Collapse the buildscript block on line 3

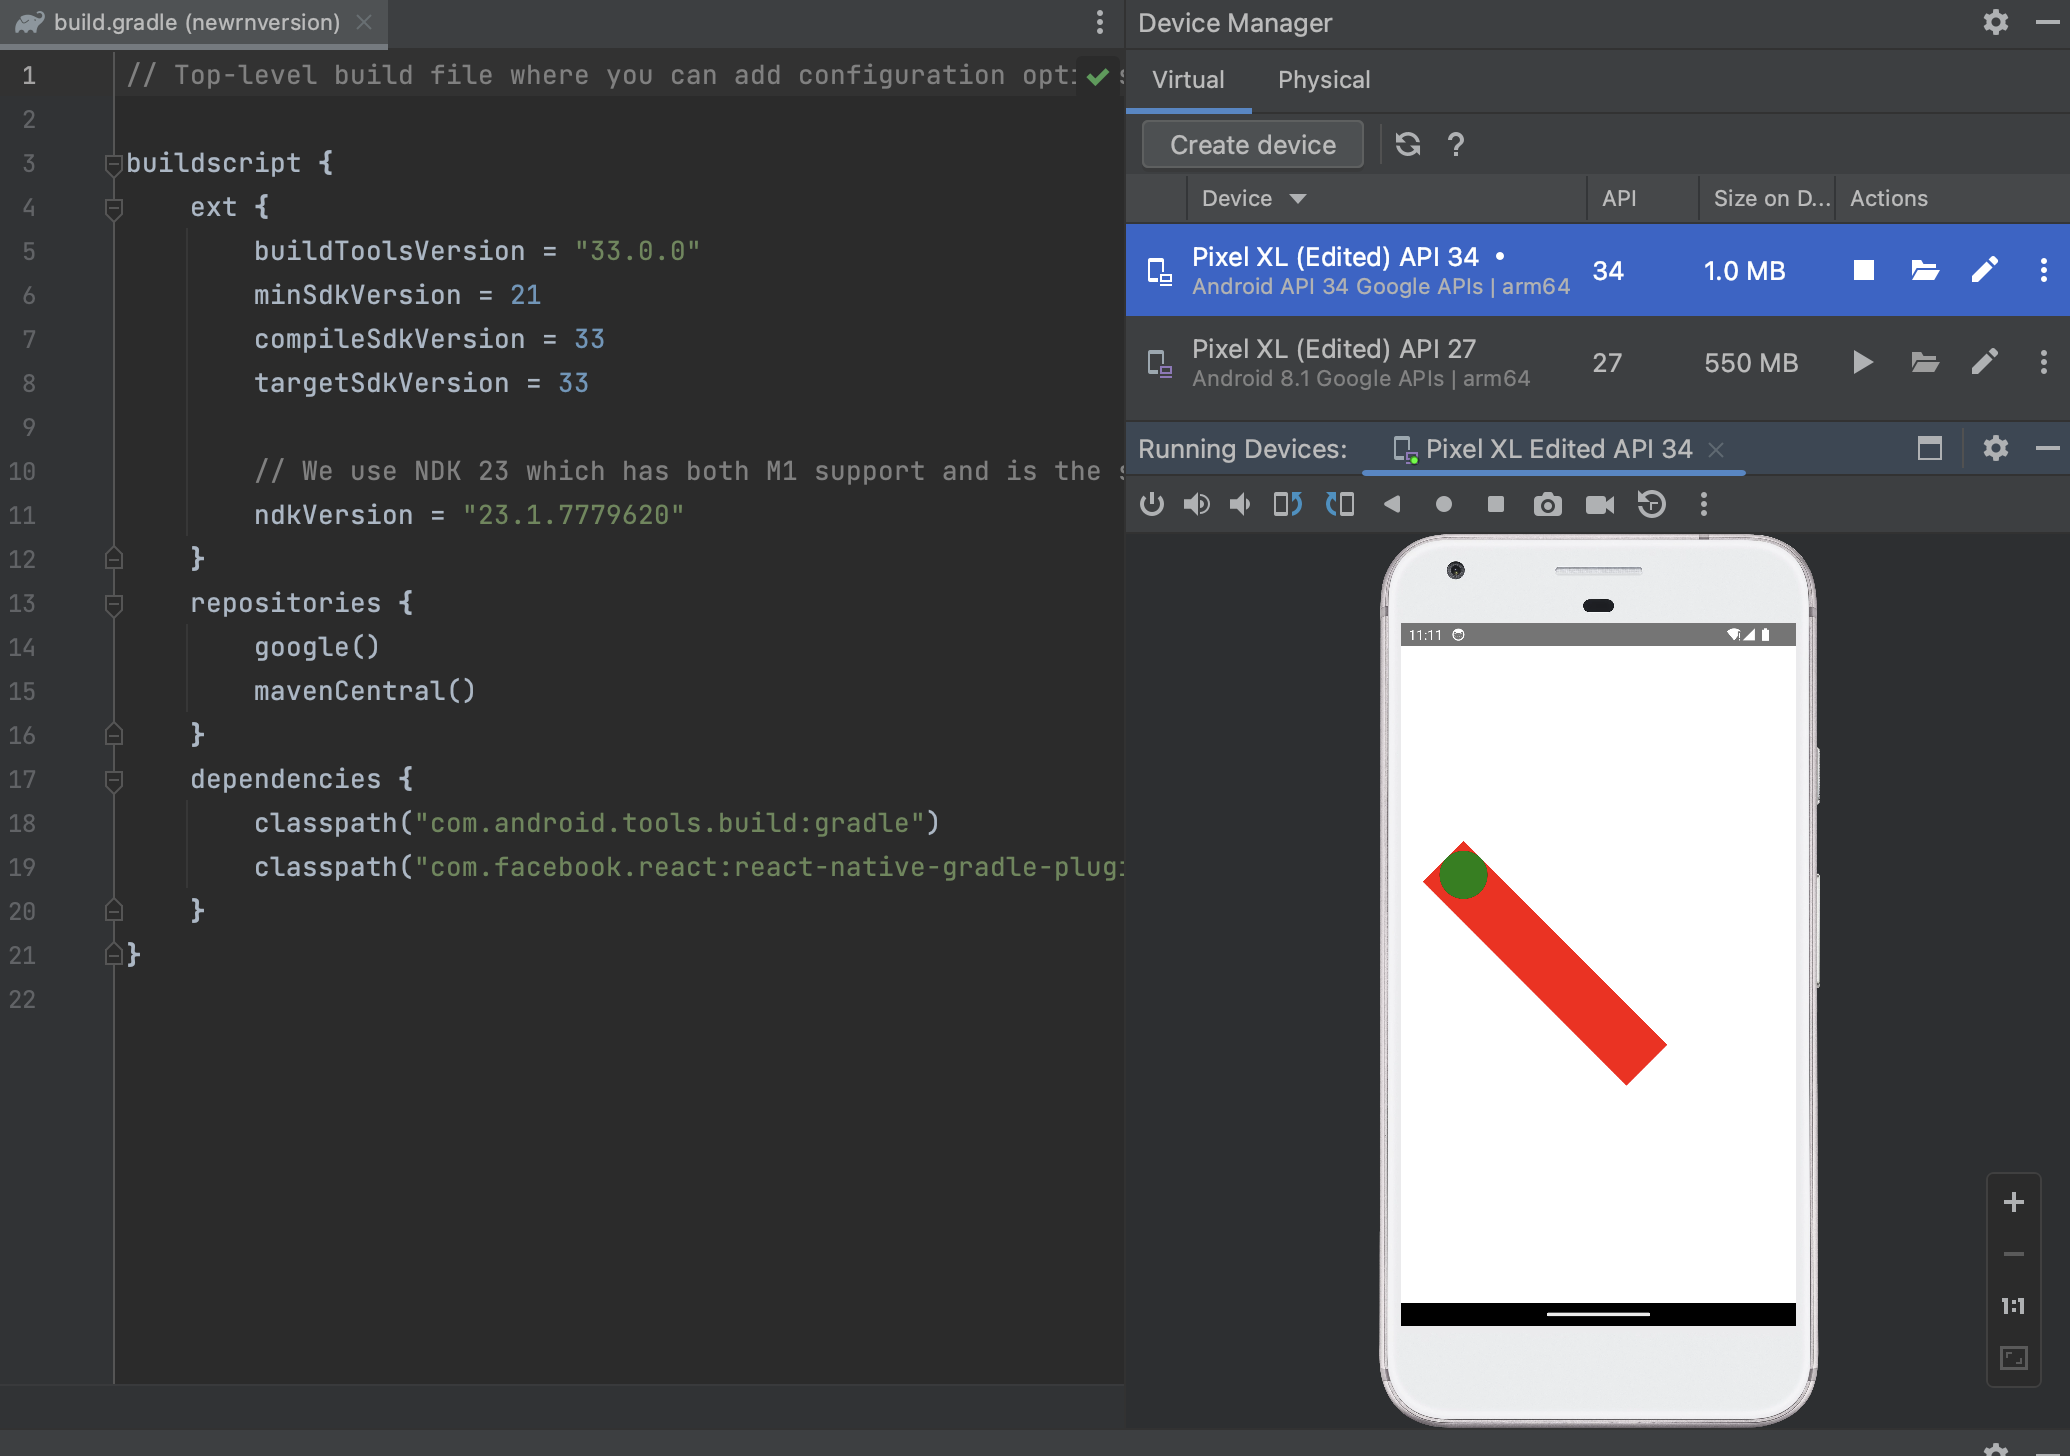coord(113,163)
